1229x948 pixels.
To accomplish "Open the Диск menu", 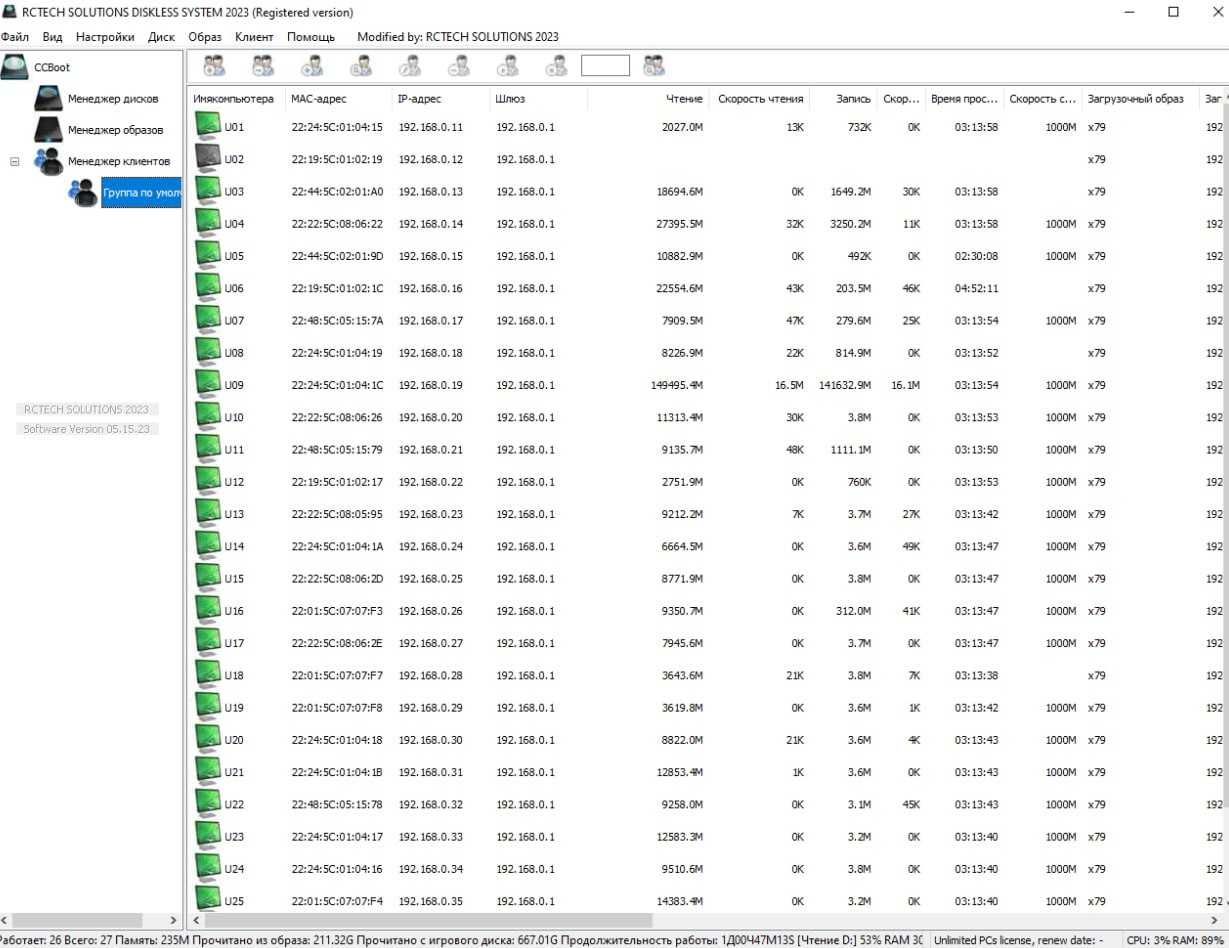I will [x=161, y=37].
